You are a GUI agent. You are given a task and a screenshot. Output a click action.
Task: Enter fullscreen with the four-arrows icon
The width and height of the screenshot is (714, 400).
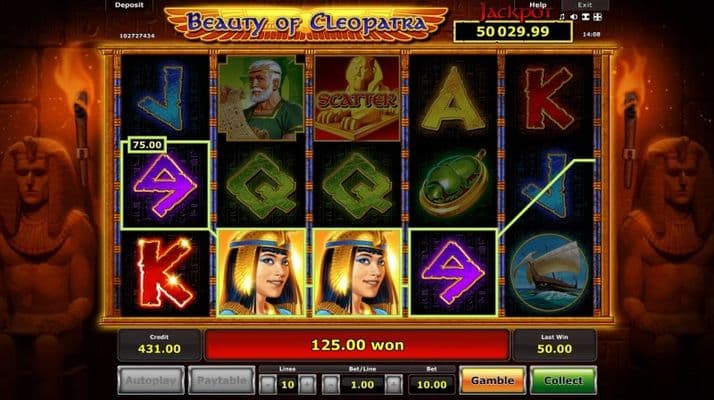point(598,17)
